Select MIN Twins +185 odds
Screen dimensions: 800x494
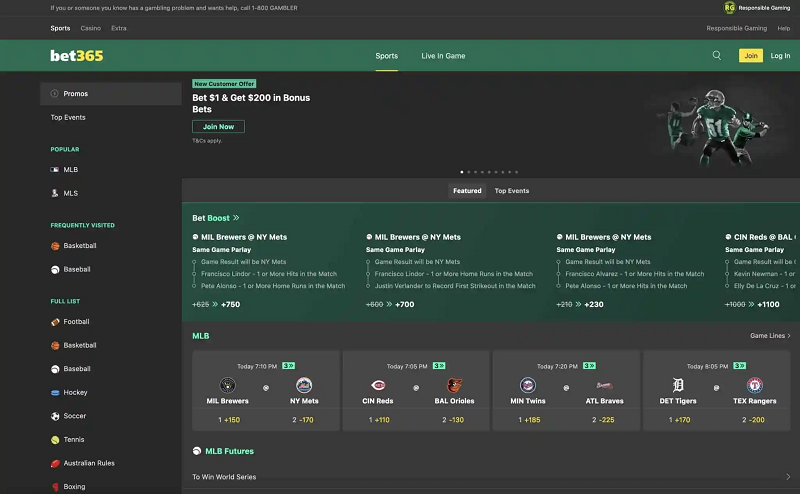529,420
